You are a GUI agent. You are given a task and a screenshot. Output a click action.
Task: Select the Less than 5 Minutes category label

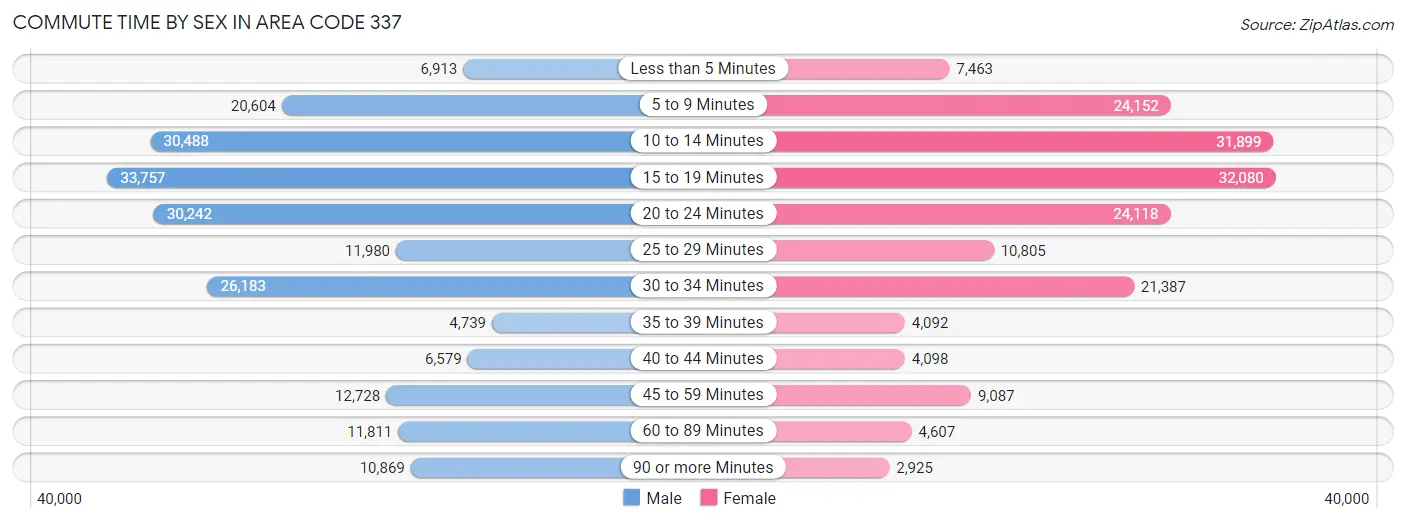click(x=703, y=69)
